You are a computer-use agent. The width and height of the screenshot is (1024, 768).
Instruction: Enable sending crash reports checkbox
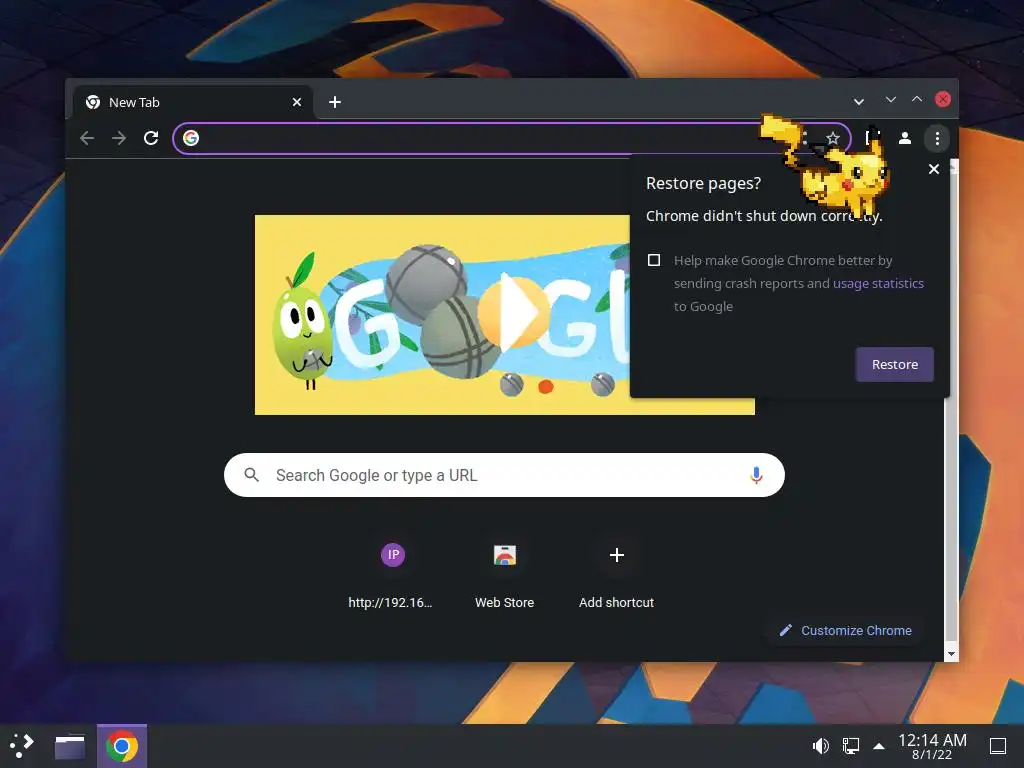pyautogui.click(x=654, y=260)
